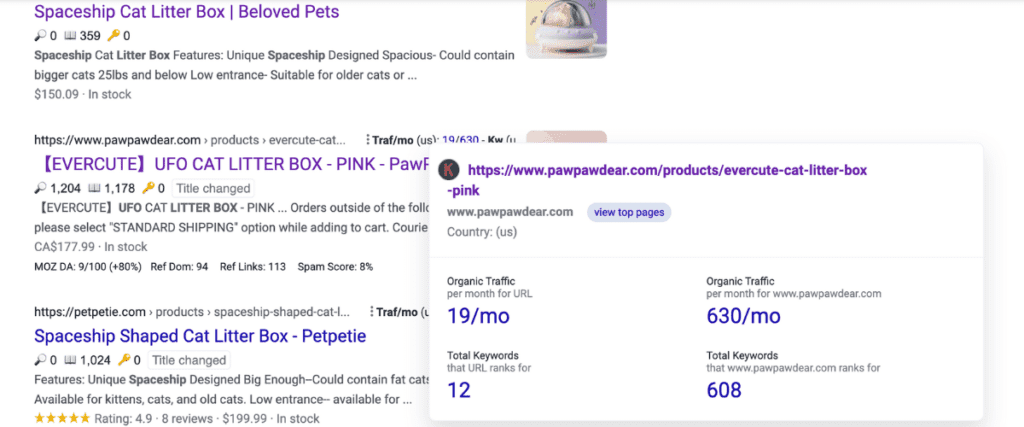This screenshot has height=427, width=1024.
Task: Visit "Spaceship Shaped Cat Litter Box - Petpetie"
Action: pos(200,335)
